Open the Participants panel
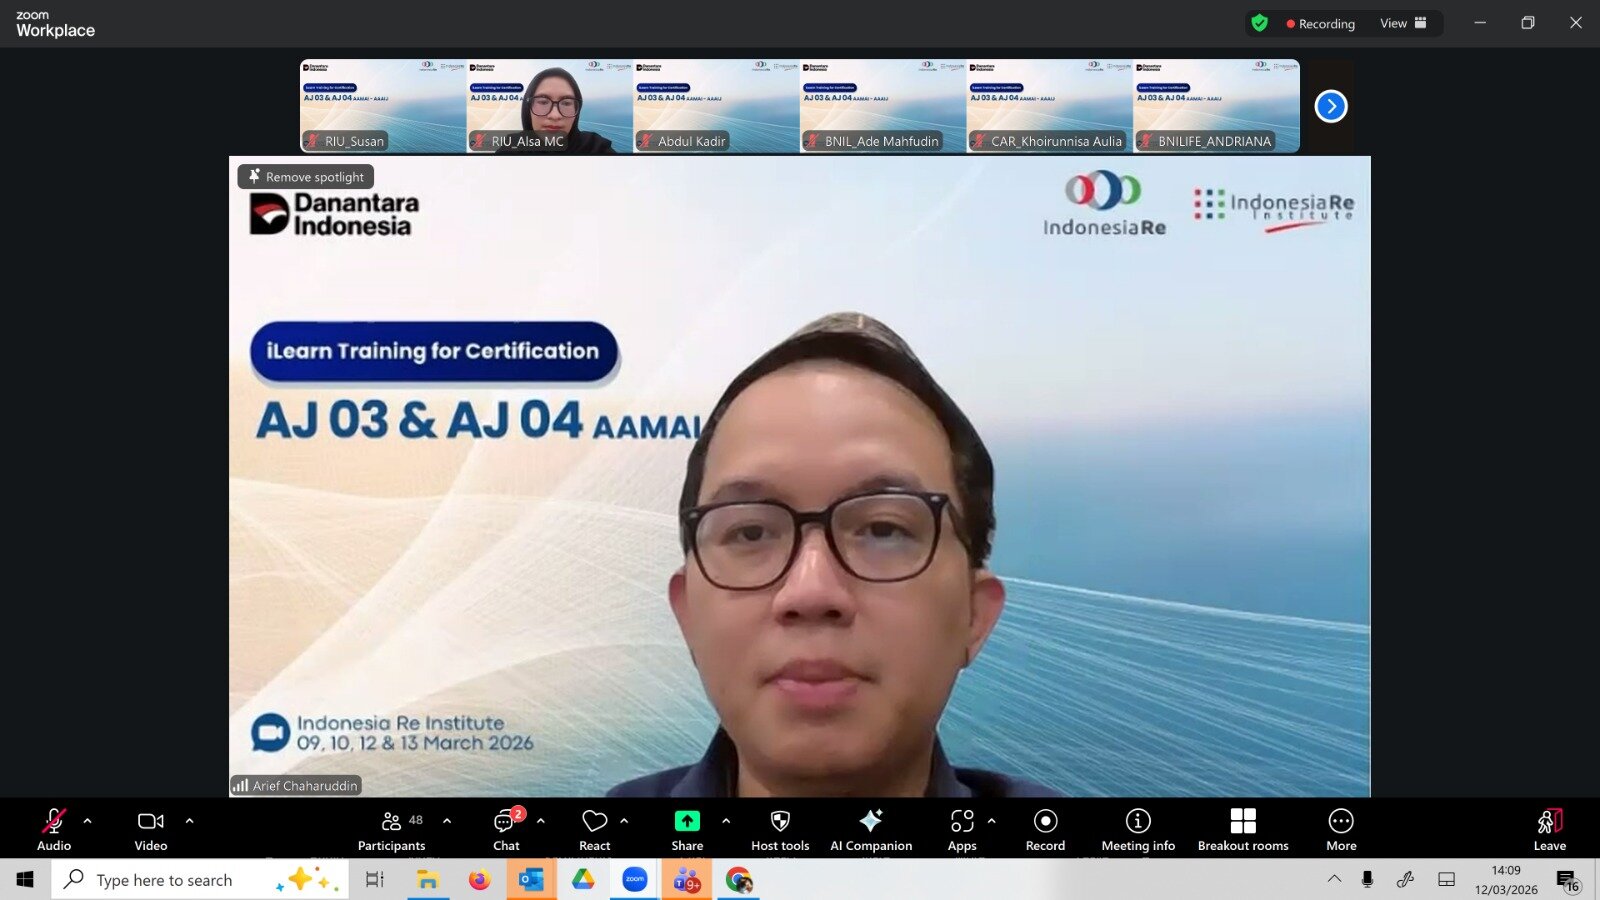This screenshot has width=1600, height=900. point(391,829)
